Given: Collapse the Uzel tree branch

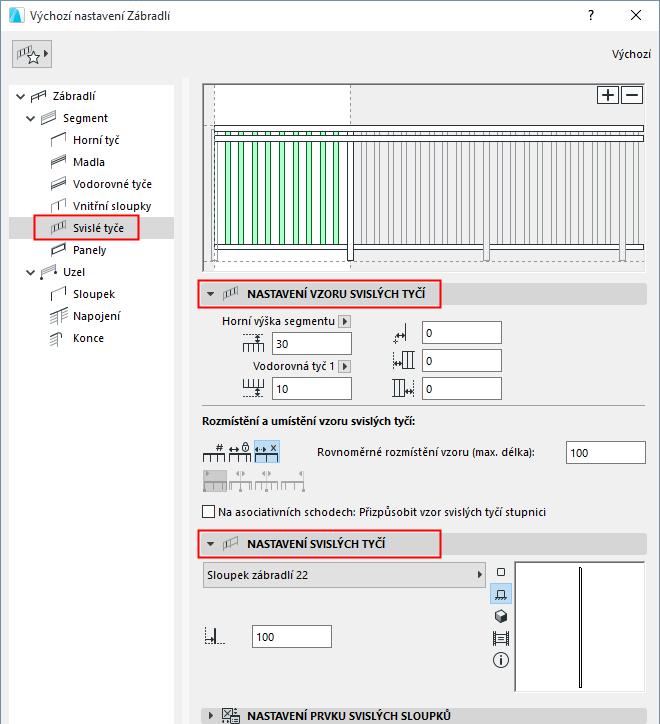Looking at the screenshot, I should click(x=30, y=272).
